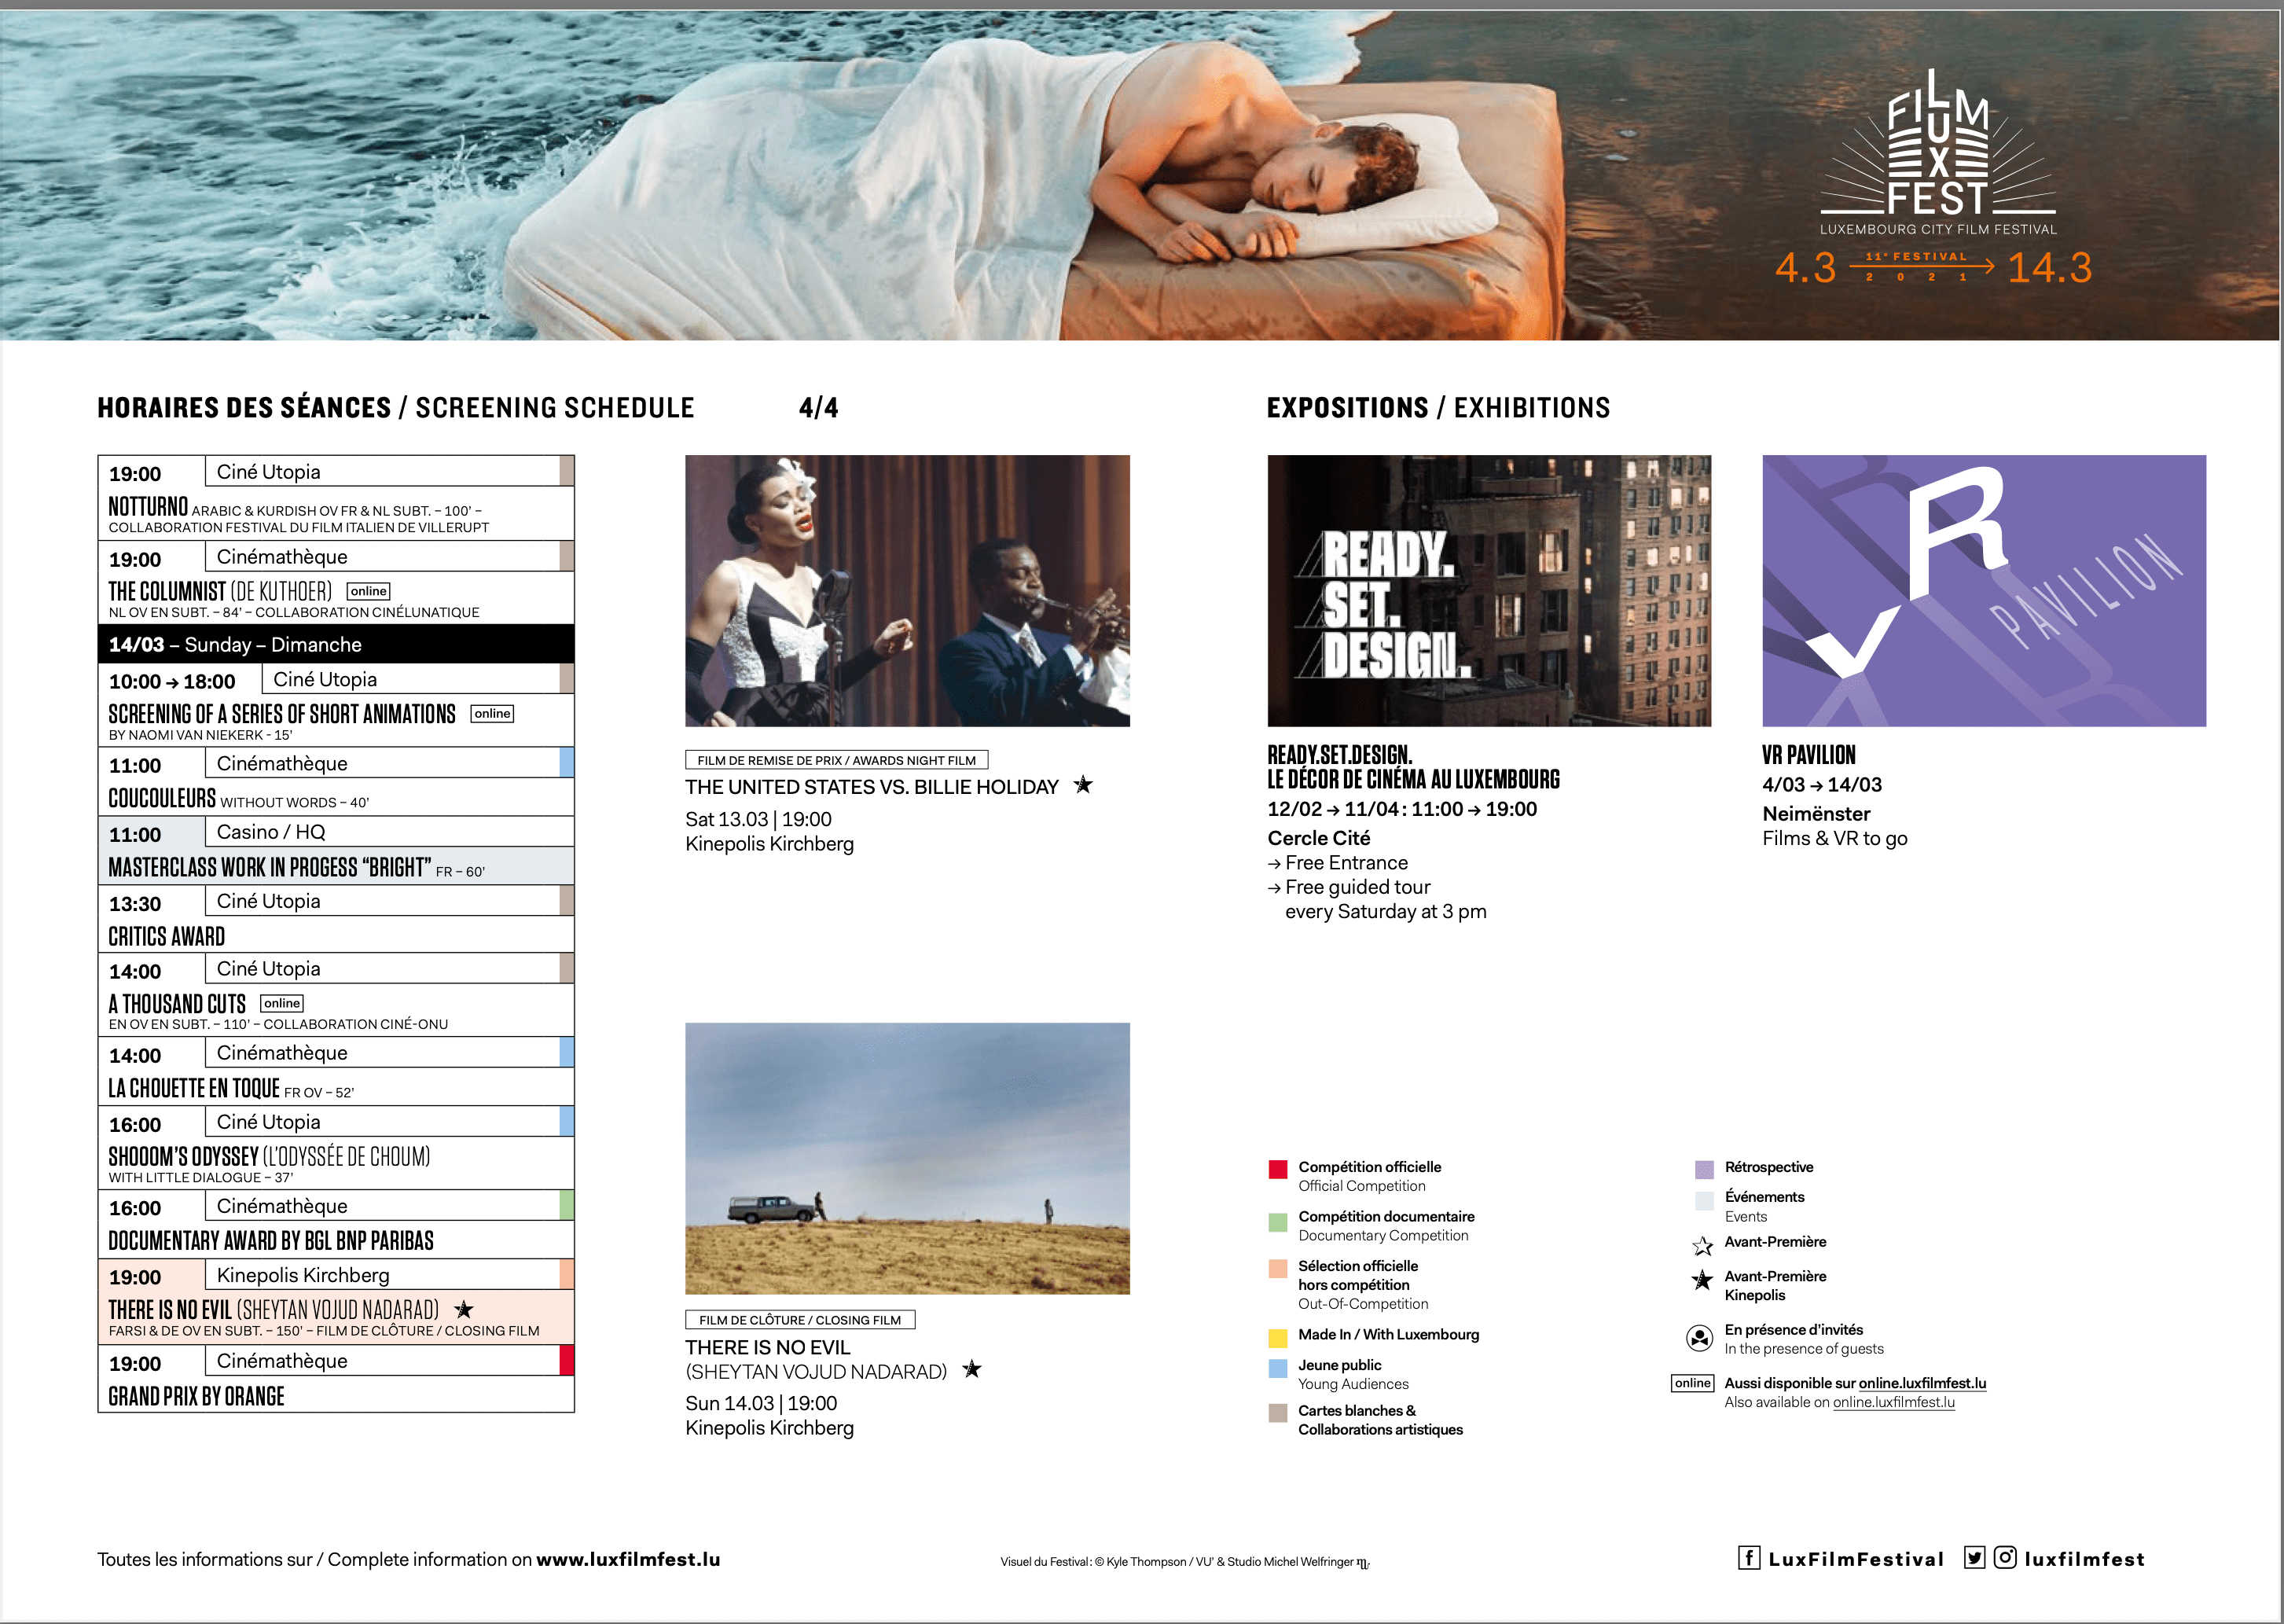Click the Instagram icon near luxfilmfest
The height and width of the screenshot is (1624, 2284).
pyautogui.click(x=2005, y=1557)
